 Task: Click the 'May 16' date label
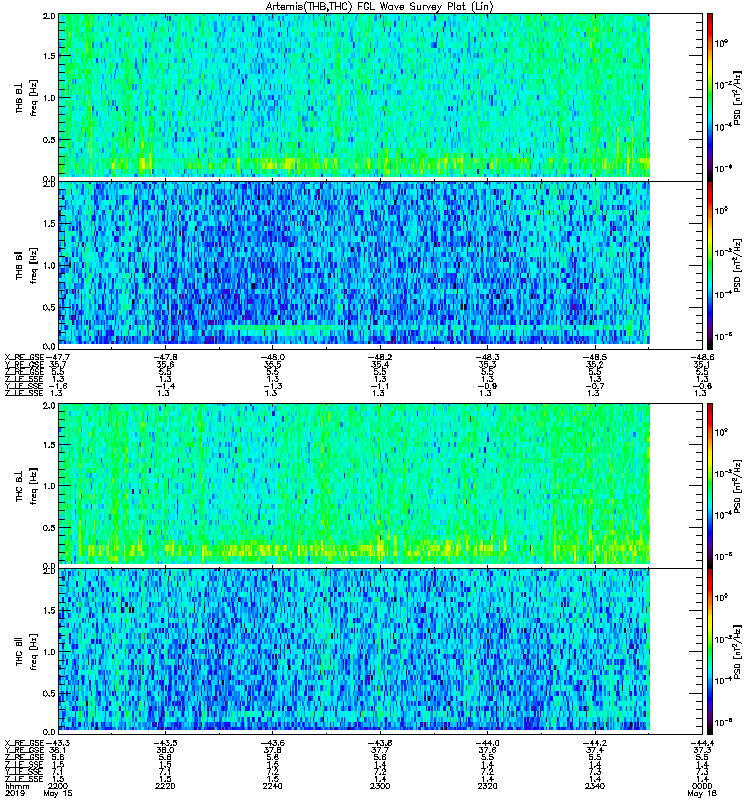click(x=702, y=793)
